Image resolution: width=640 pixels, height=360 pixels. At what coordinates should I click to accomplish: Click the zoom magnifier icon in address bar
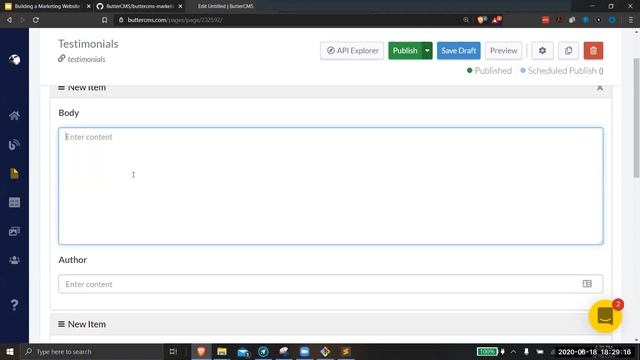pyautogui.click(x=466, y=20)
